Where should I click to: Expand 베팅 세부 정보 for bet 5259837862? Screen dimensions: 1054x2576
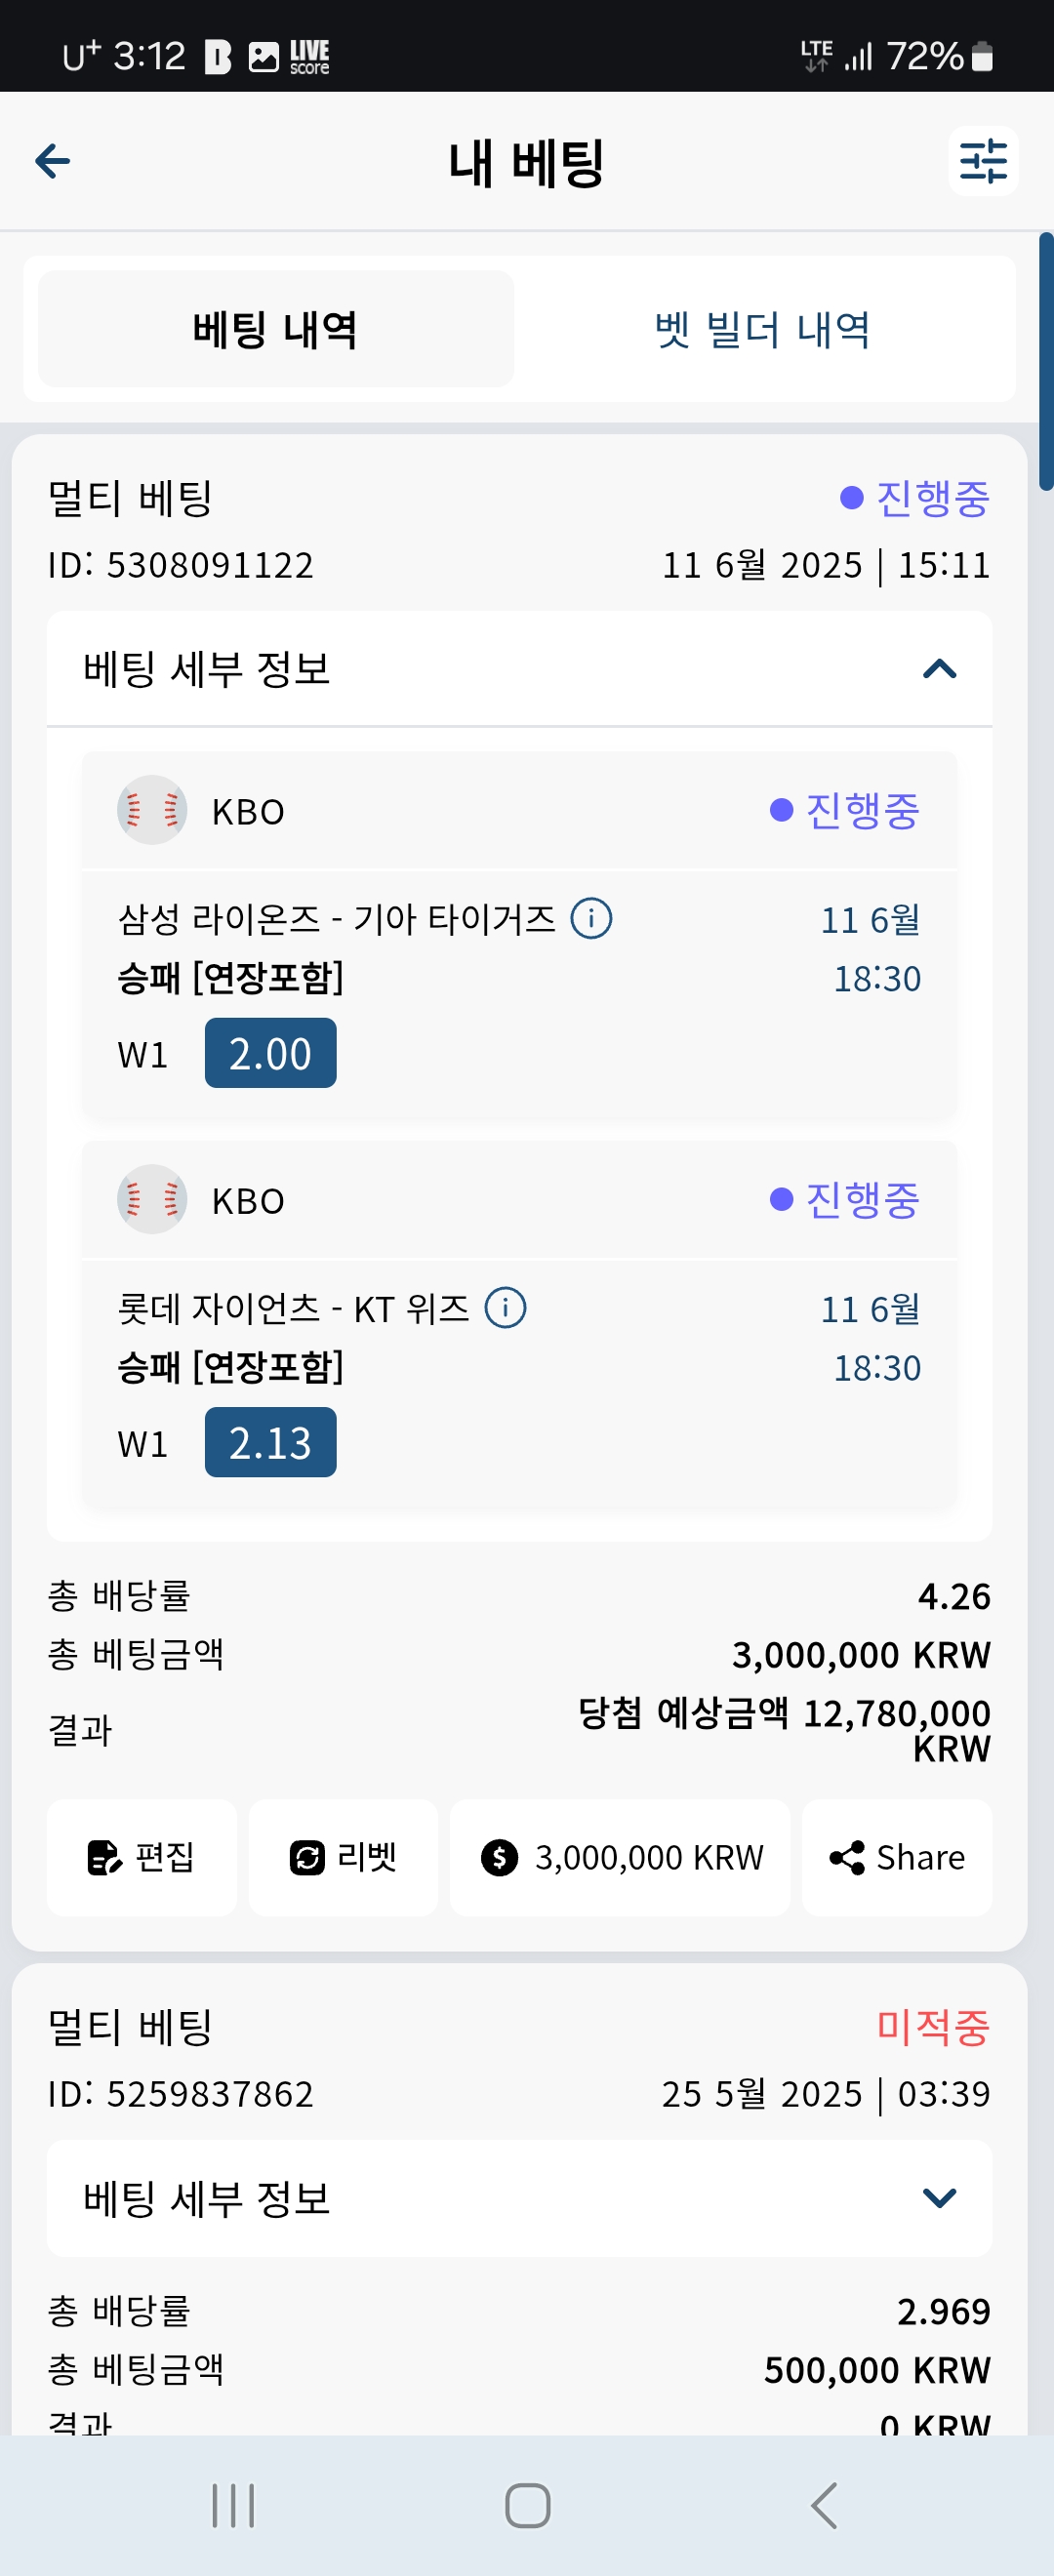(x=519, y=2197)
